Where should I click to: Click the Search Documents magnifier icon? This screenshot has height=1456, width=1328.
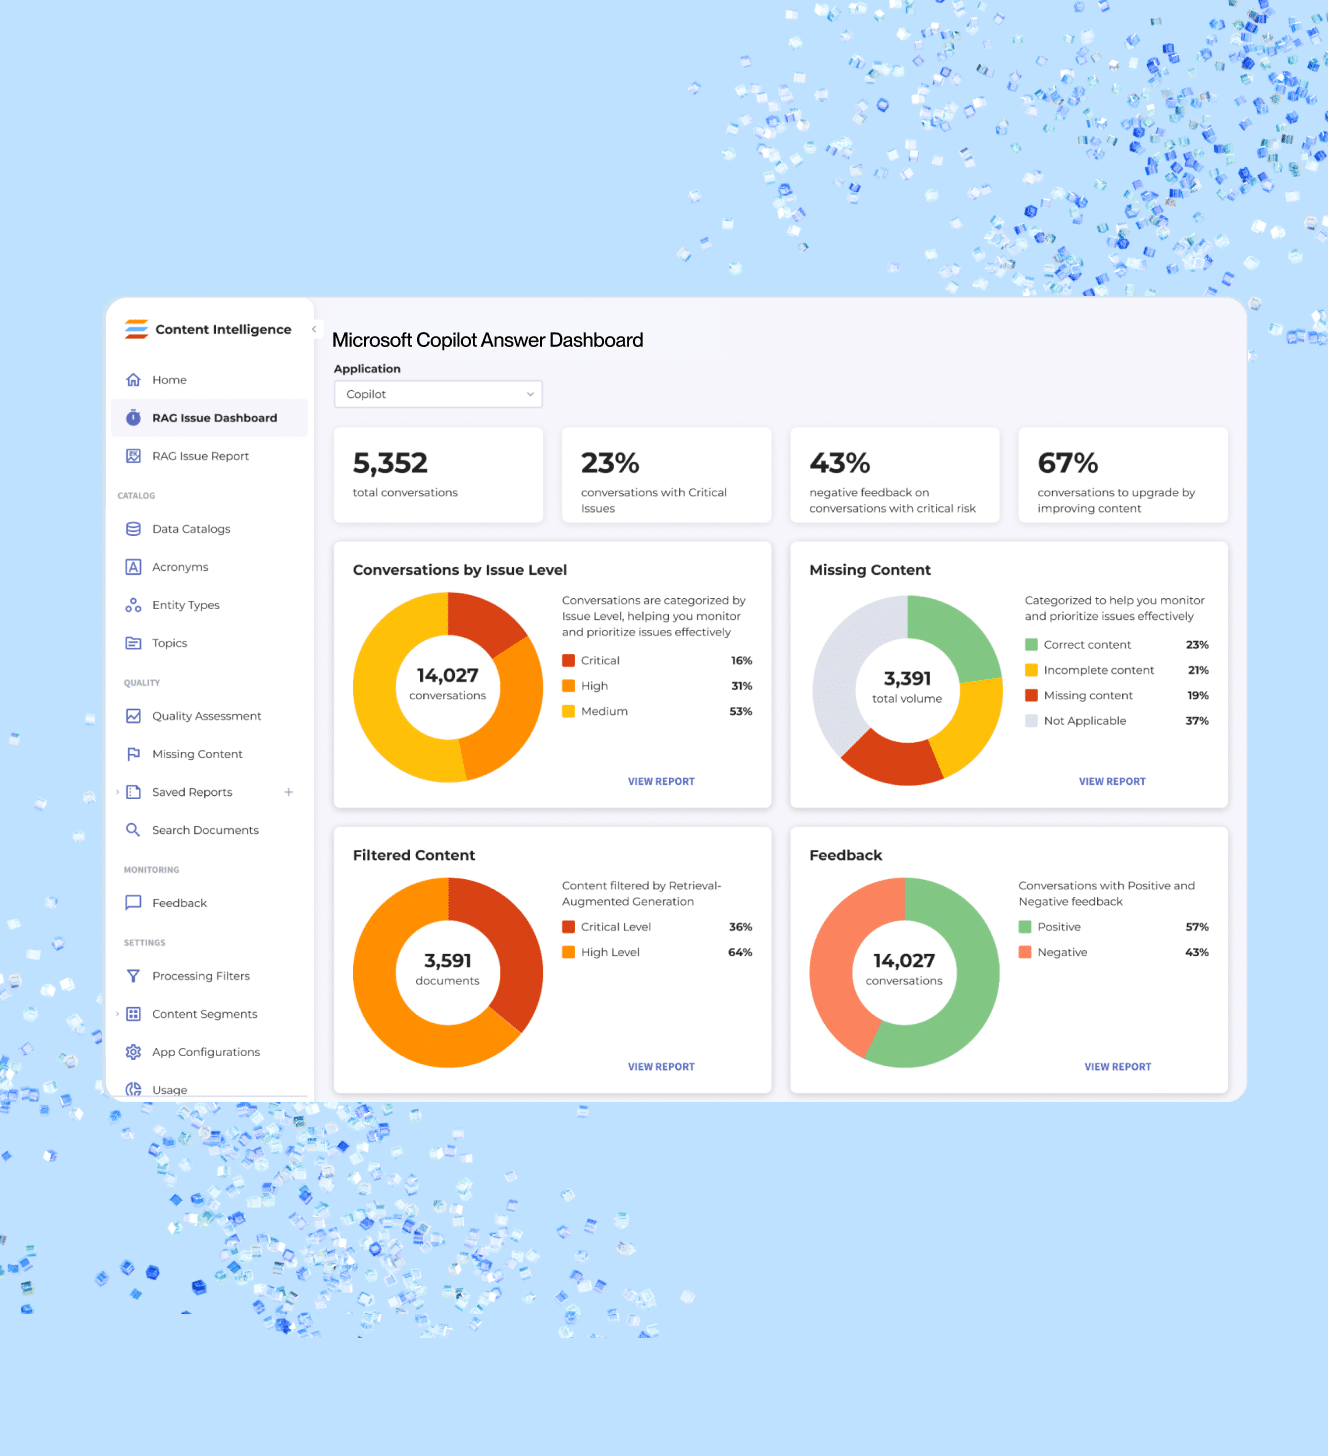[133, 830]
